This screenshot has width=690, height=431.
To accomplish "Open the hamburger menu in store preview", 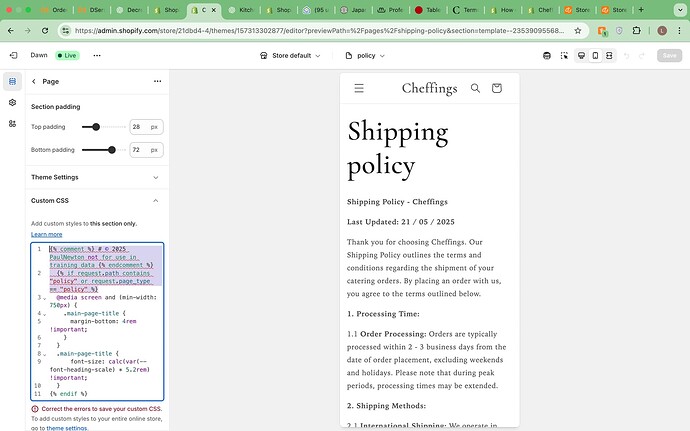I will [359, 88].
